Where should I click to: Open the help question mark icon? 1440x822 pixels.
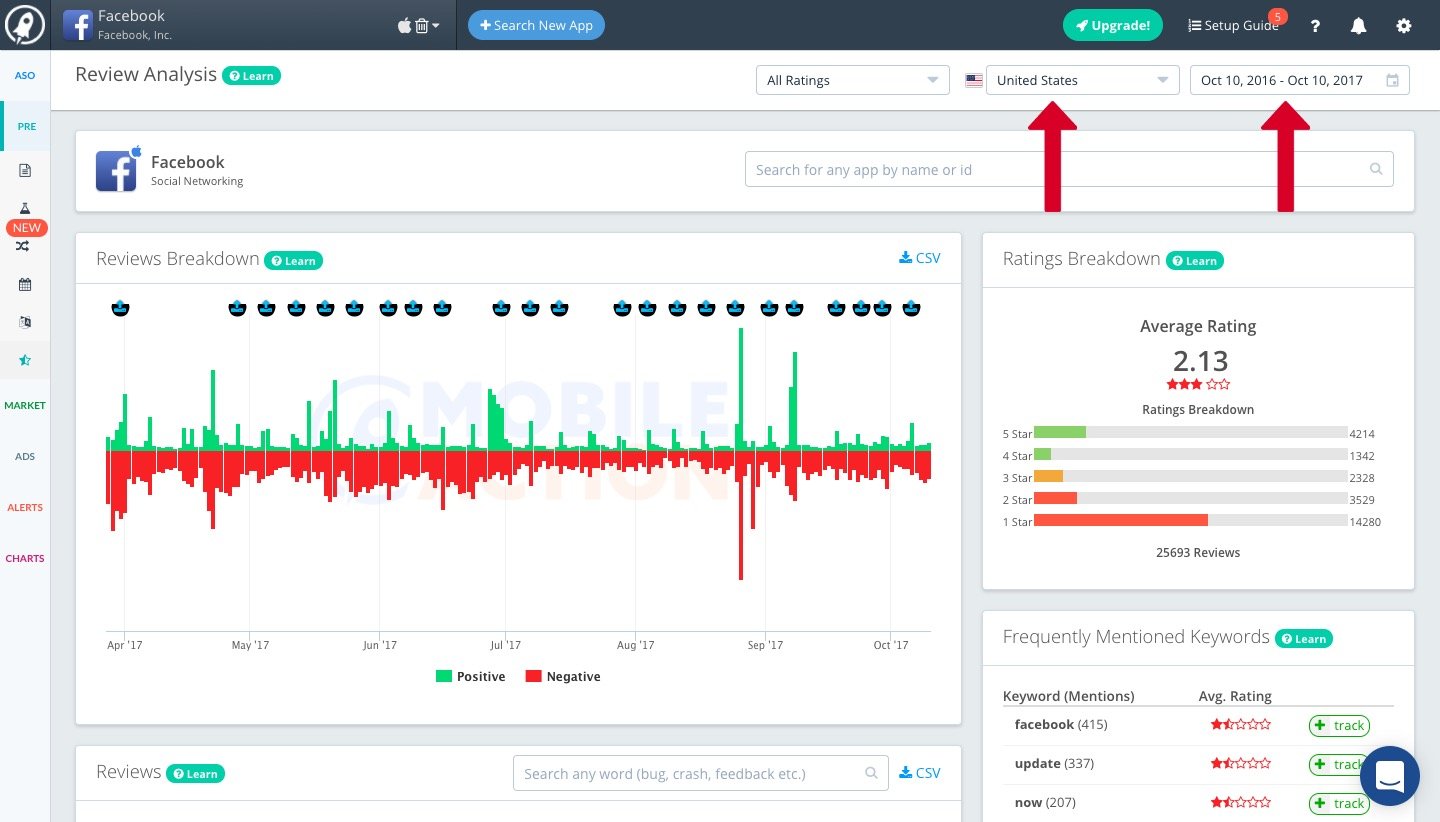tap(1316, 26)
